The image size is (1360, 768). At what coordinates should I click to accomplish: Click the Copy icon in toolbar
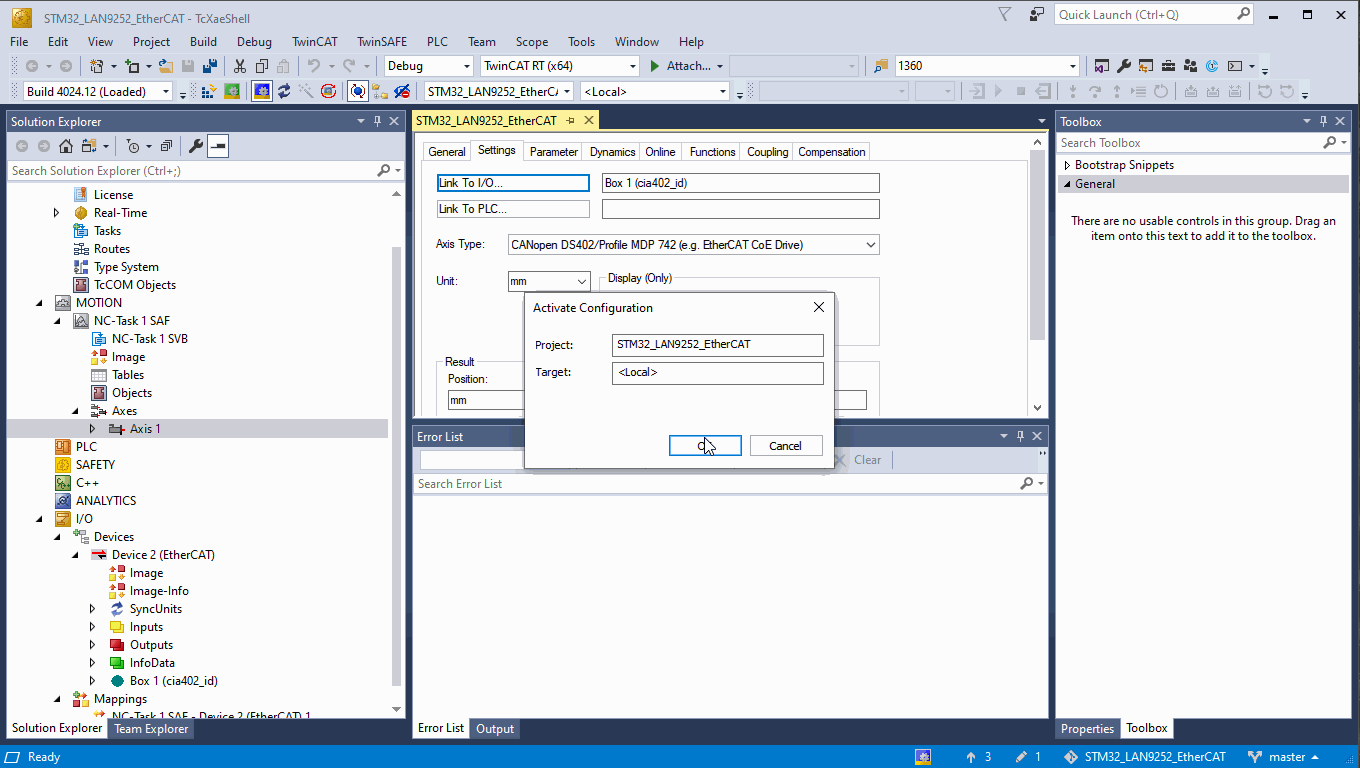pos(262,66)
